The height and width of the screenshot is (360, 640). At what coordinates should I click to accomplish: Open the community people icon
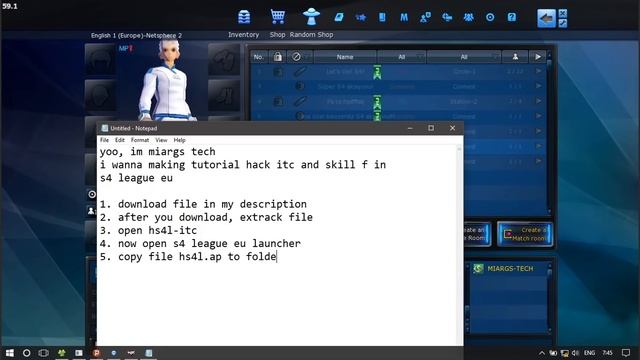(x=469, y=17)
